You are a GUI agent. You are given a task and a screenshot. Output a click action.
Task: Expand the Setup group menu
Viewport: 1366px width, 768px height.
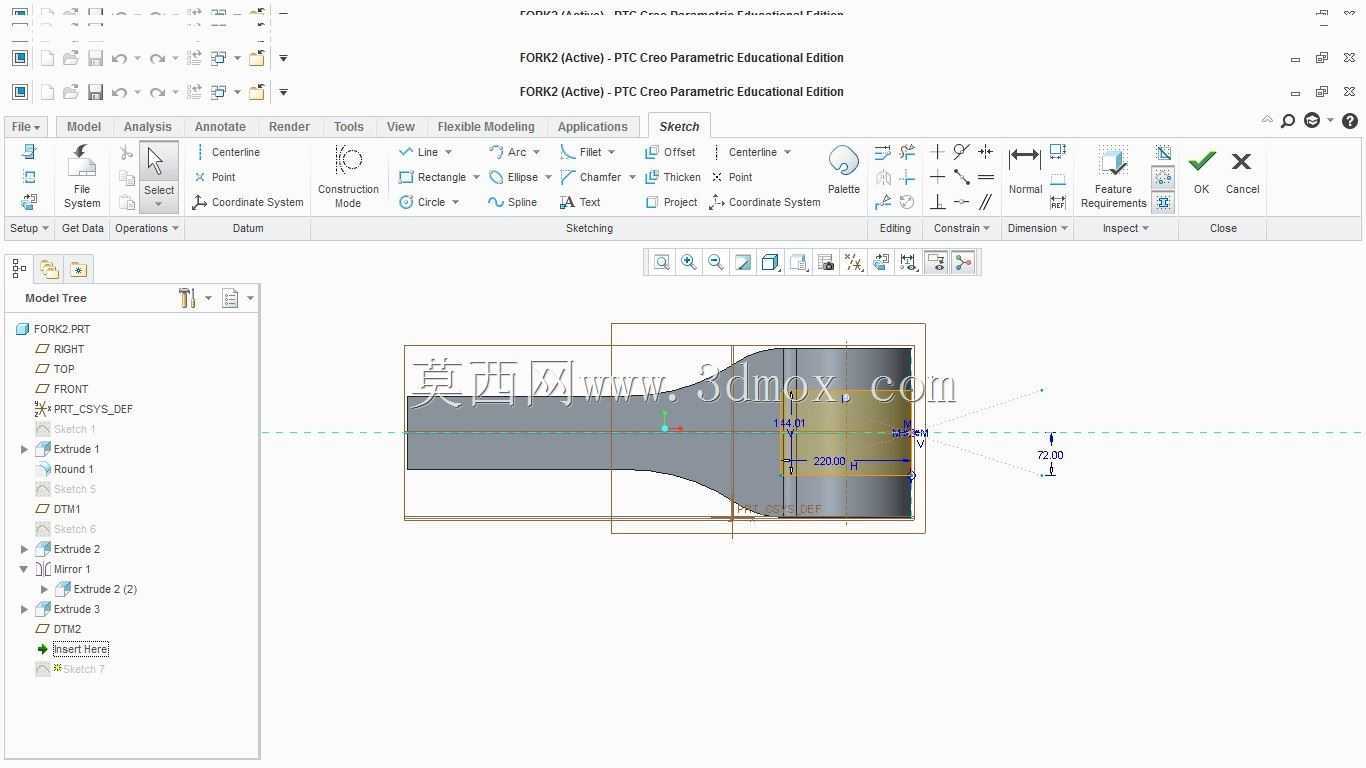(29, 228)
